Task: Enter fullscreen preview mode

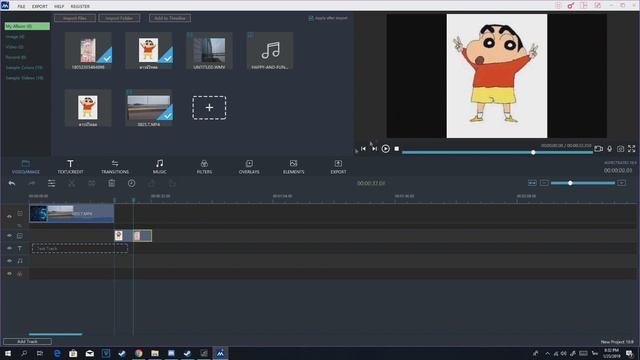Action: tap(631, 149)
